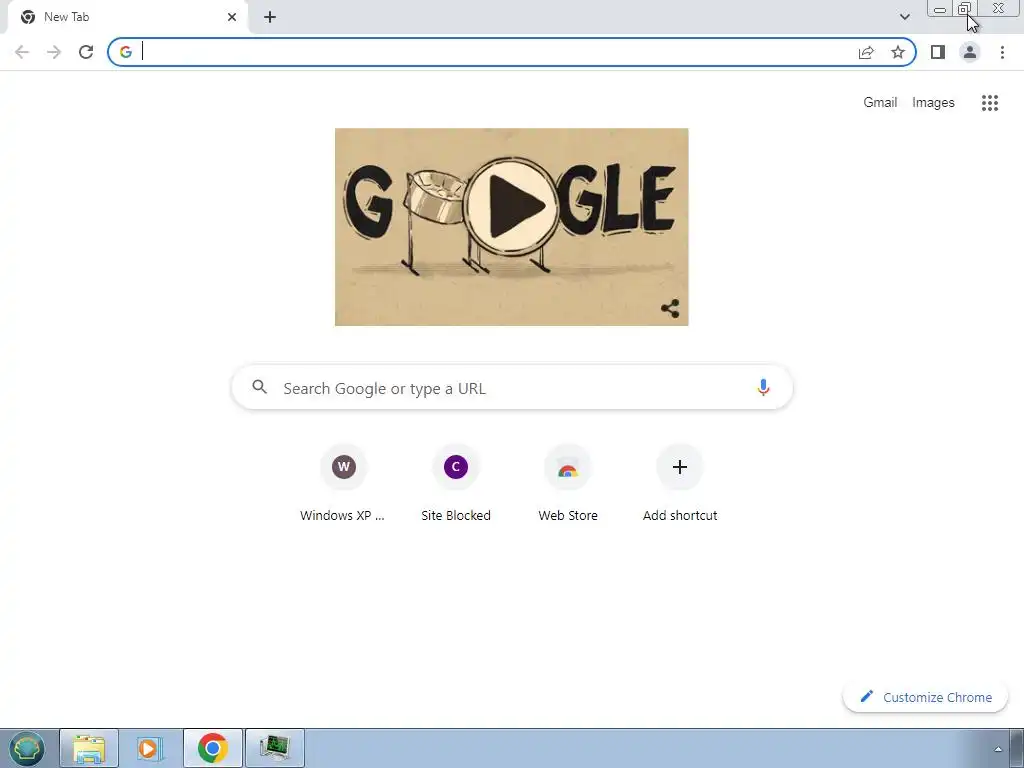Select the New Tab tab
Screen dimensions: 1024x768
tap(127, 17)
